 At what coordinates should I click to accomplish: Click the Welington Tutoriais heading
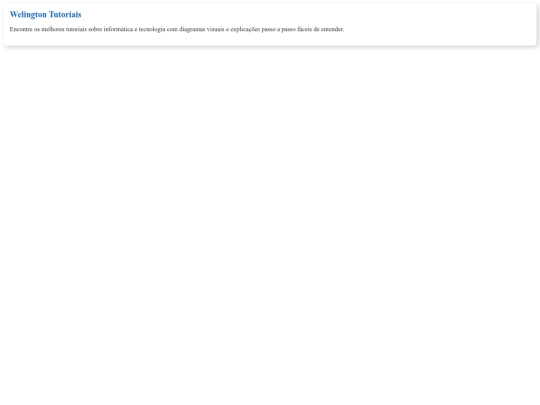(x=45, y=14)
